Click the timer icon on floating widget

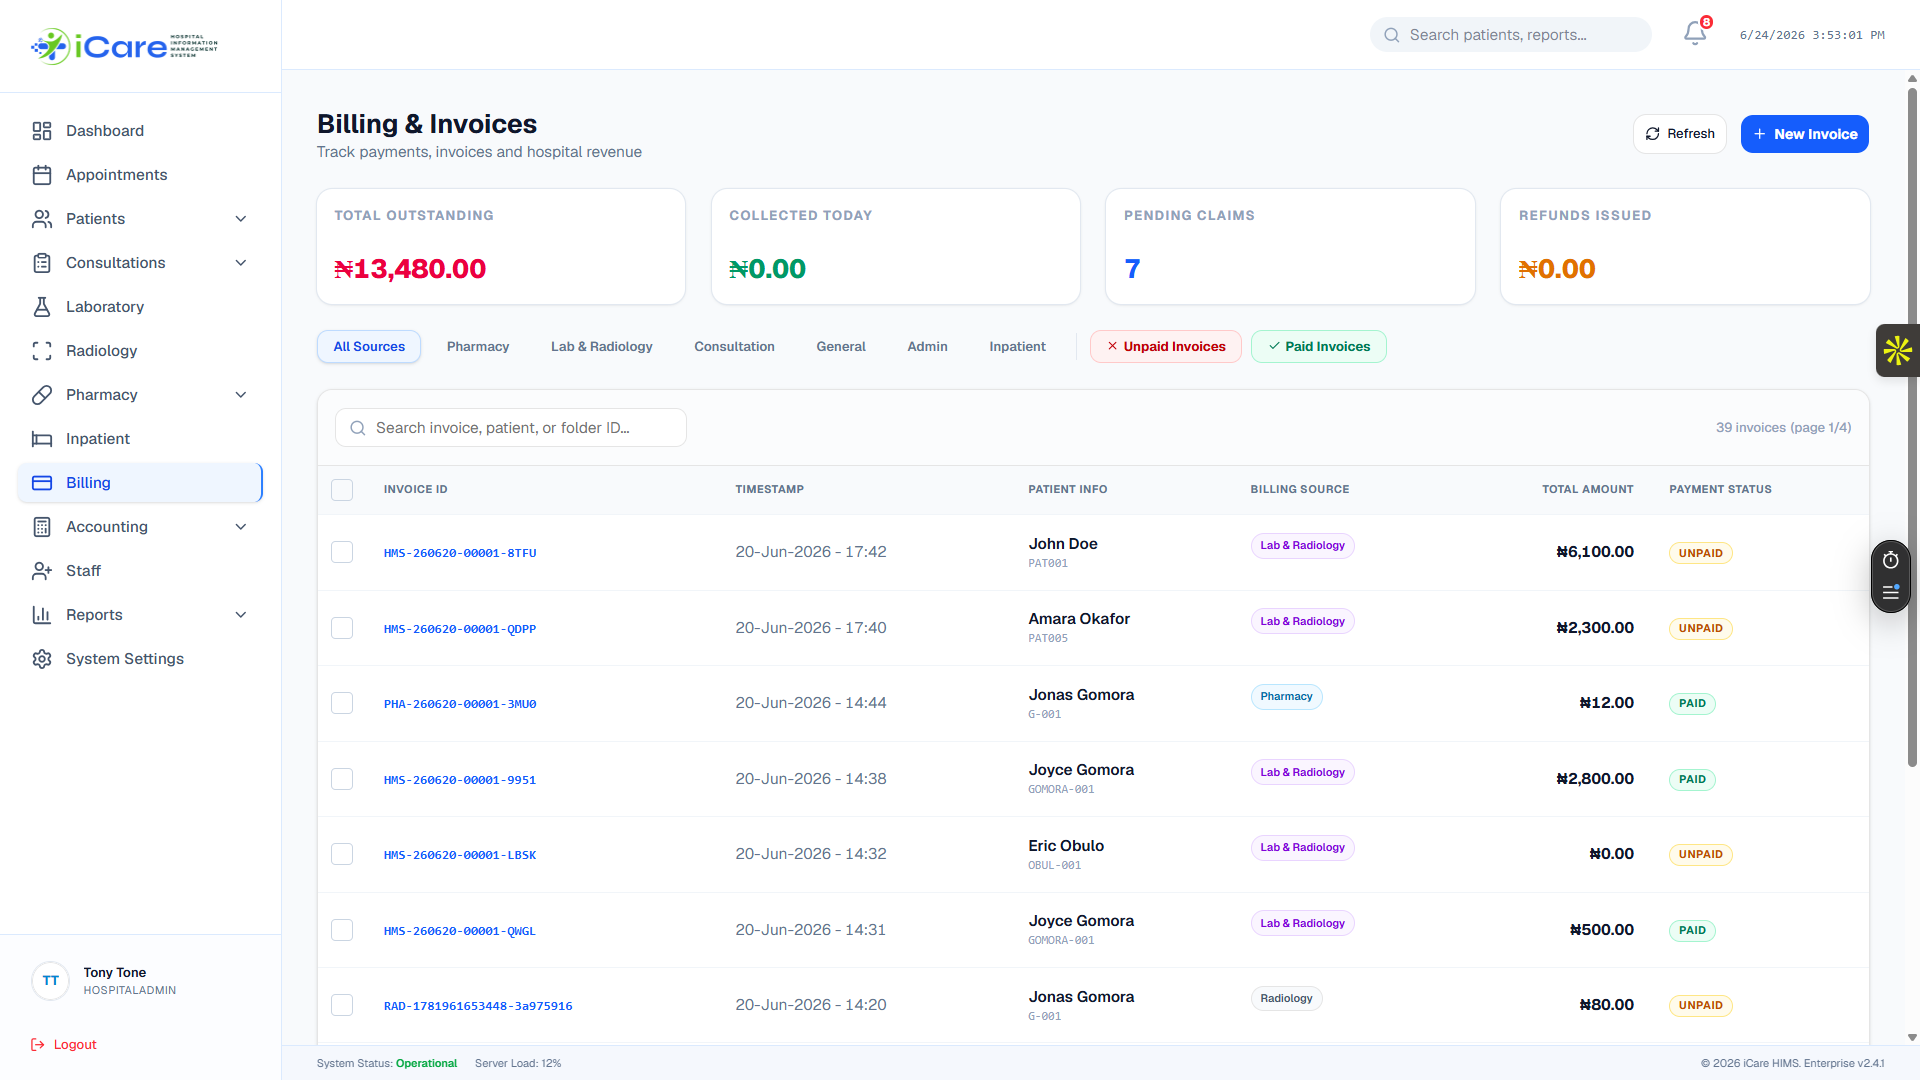coord(1890,560)
